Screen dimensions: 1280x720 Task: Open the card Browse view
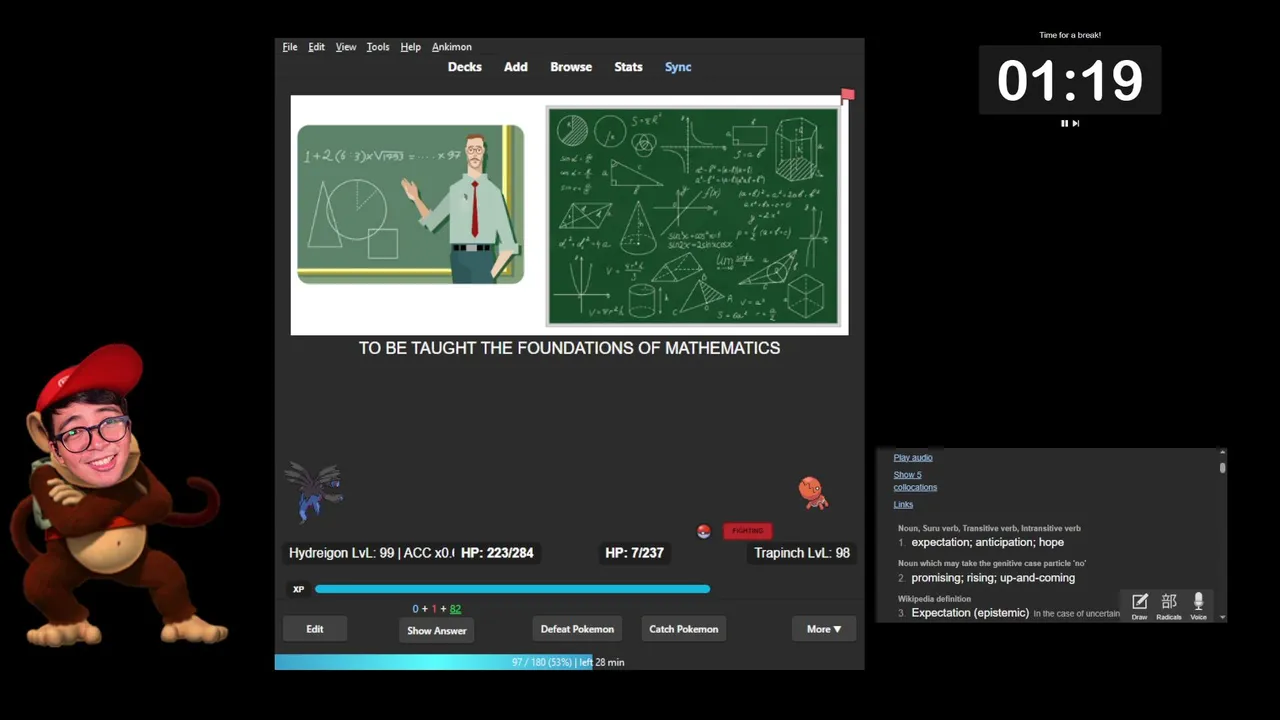(571, 67)
